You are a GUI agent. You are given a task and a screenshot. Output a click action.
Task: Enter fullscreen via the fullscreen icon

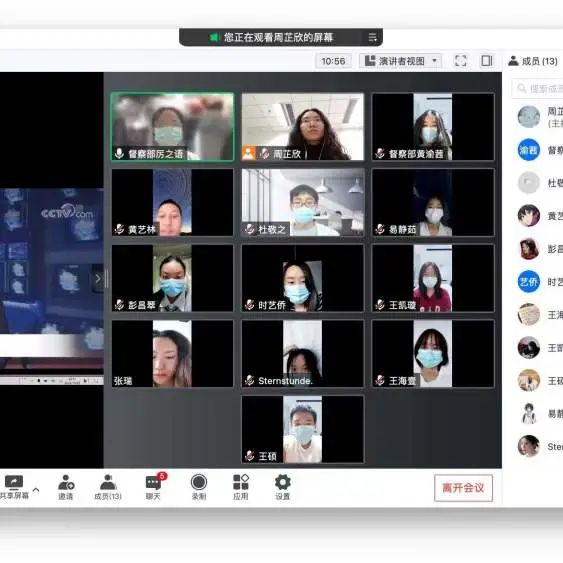[x=461, y=61]
